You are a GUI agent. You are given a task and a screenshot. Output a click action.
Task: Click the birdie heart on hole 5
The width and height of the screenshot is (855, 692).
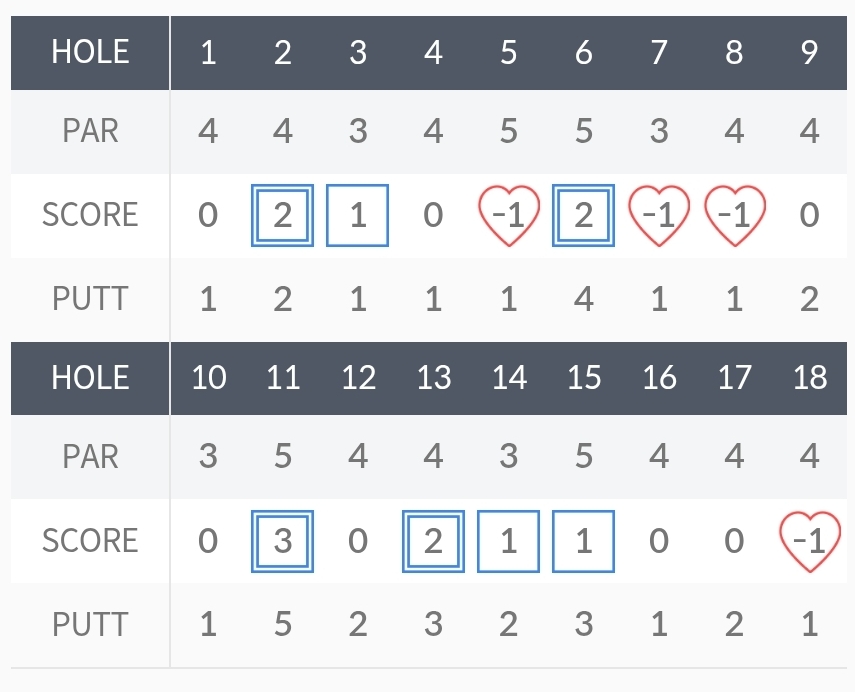pyautogui.click(x=509, y=216)
